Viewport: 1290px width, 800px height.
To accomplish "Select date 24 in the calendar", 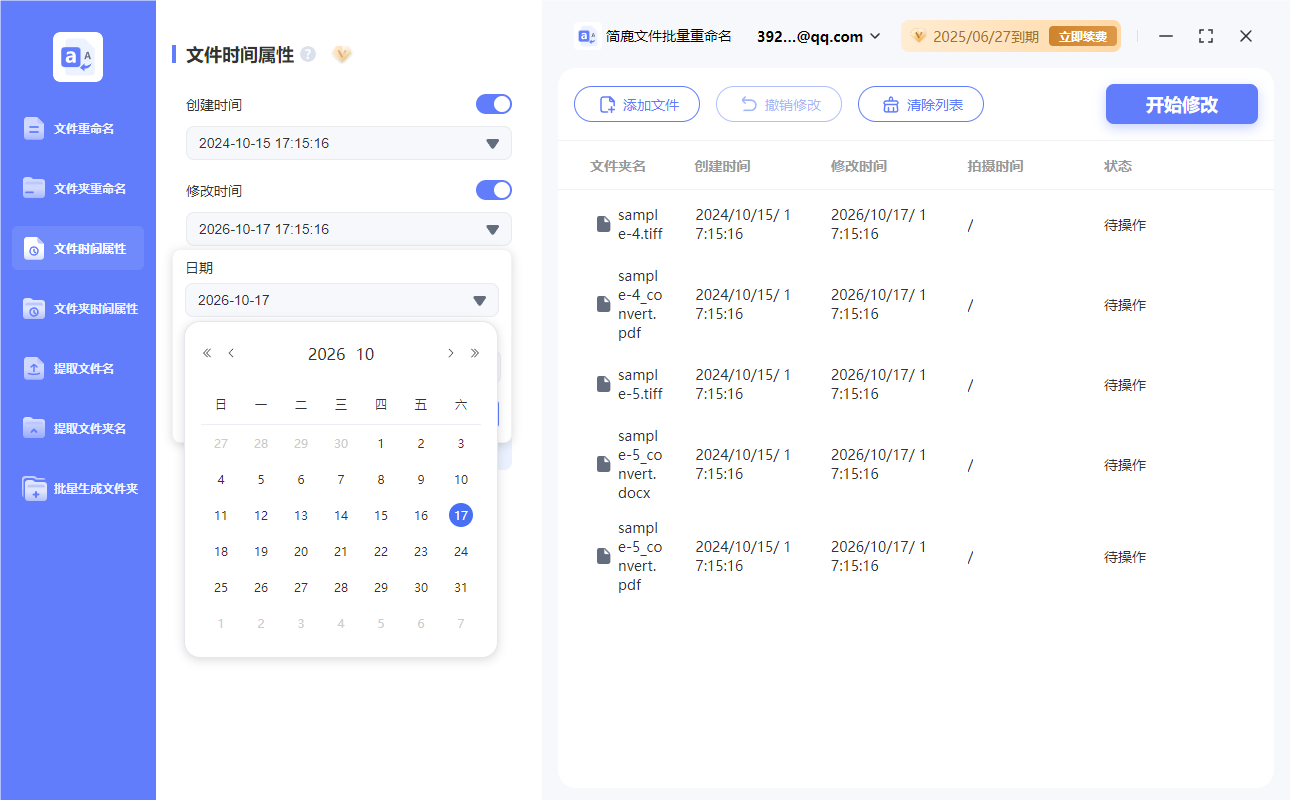I will pyautogui.click(x=460, y=551).
